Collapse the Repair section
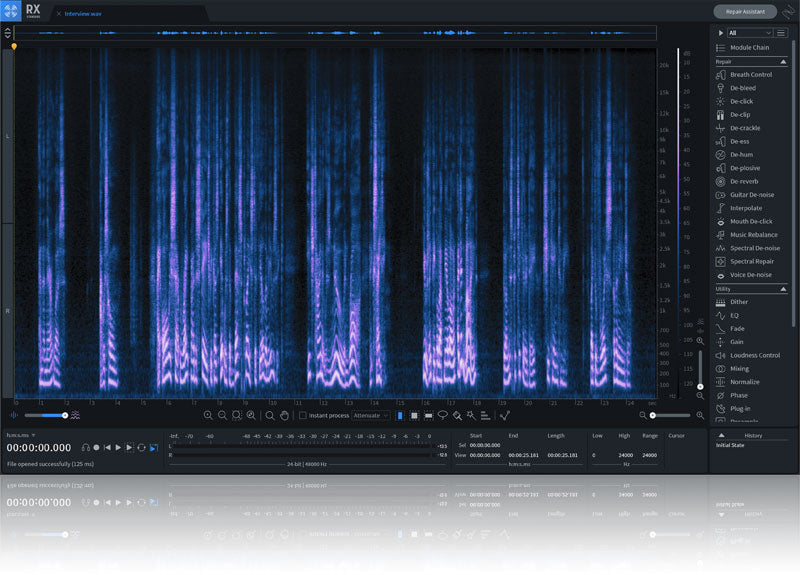The image size is (800, 575). click(783, 62)
